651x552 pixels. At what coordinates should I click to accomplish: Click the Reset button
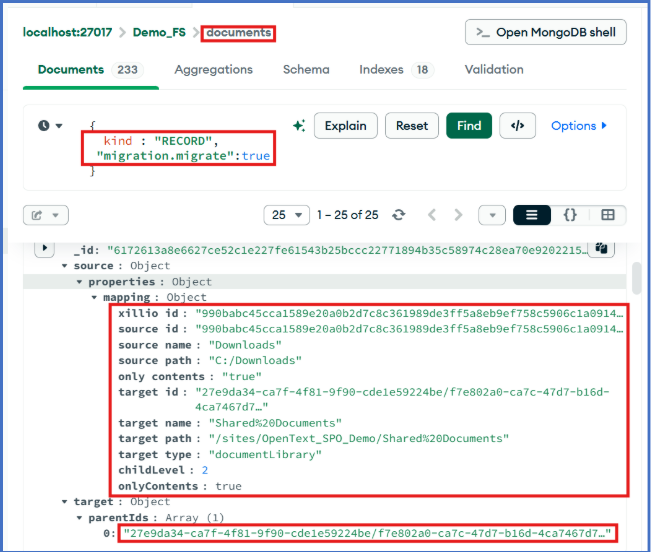tap(411, 125)
